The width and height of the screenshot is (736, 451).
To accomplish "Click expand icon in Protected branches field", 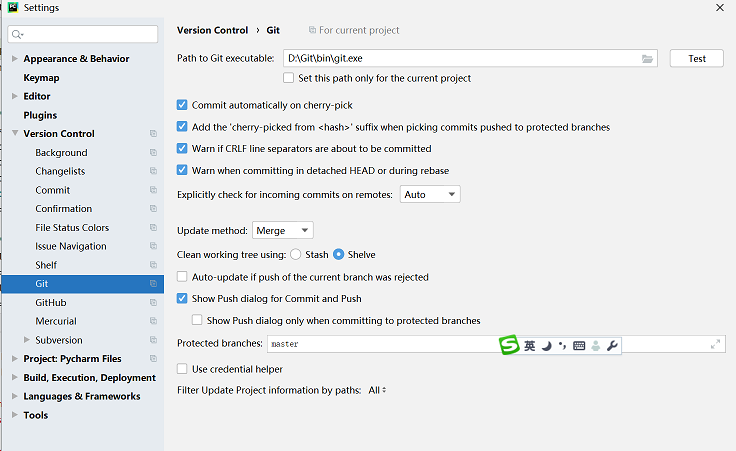I will tap(715, 344).
